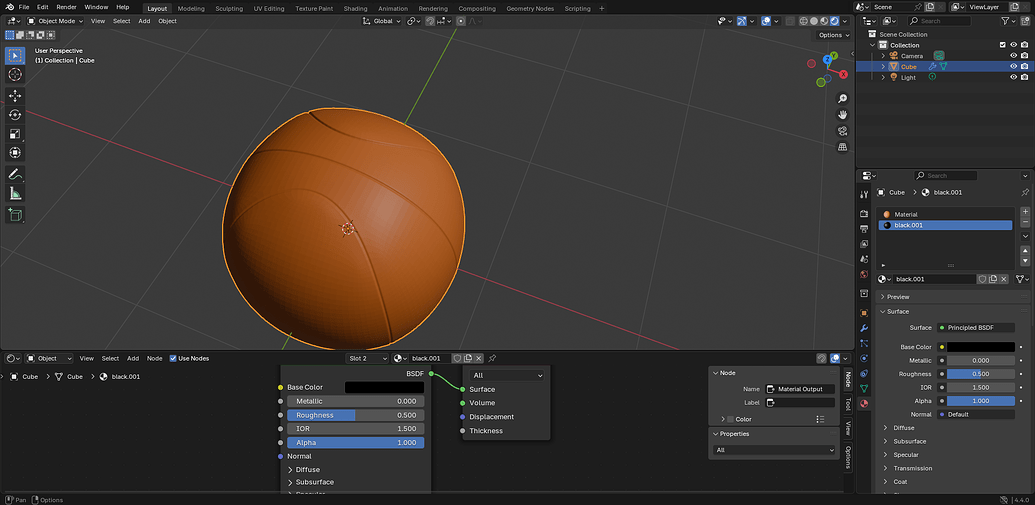This screenshot has height=505, width=1035.
Task: Expand the Subsurface section in properties
Action: (x=910, y=441)
